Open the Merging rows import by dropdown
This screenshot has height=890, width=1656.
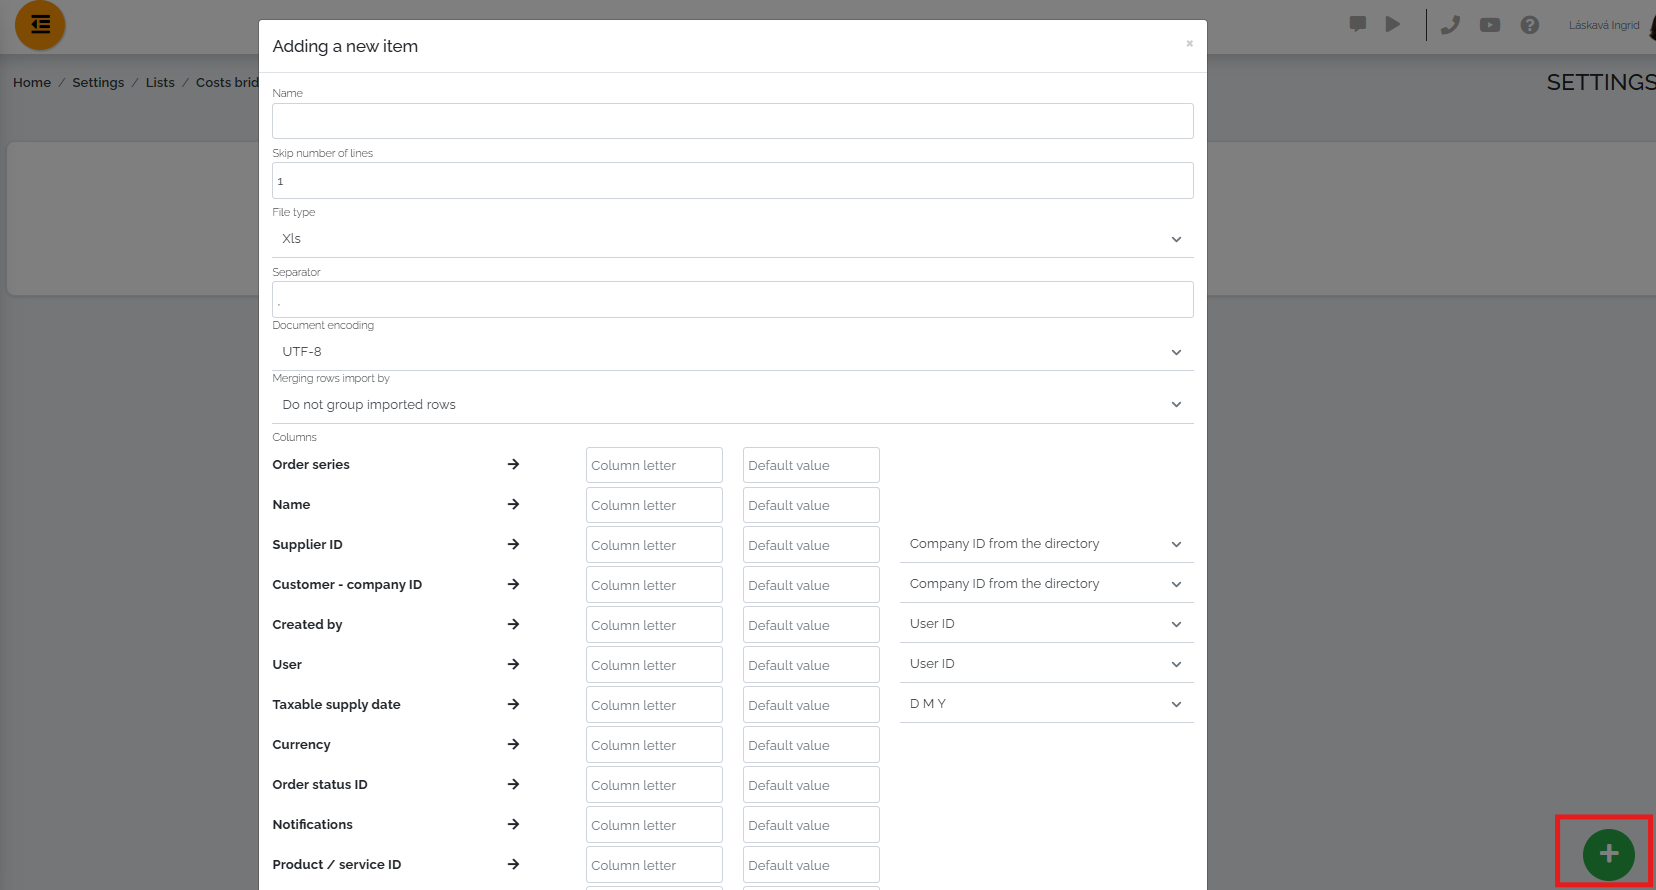[x=733, y=405]
